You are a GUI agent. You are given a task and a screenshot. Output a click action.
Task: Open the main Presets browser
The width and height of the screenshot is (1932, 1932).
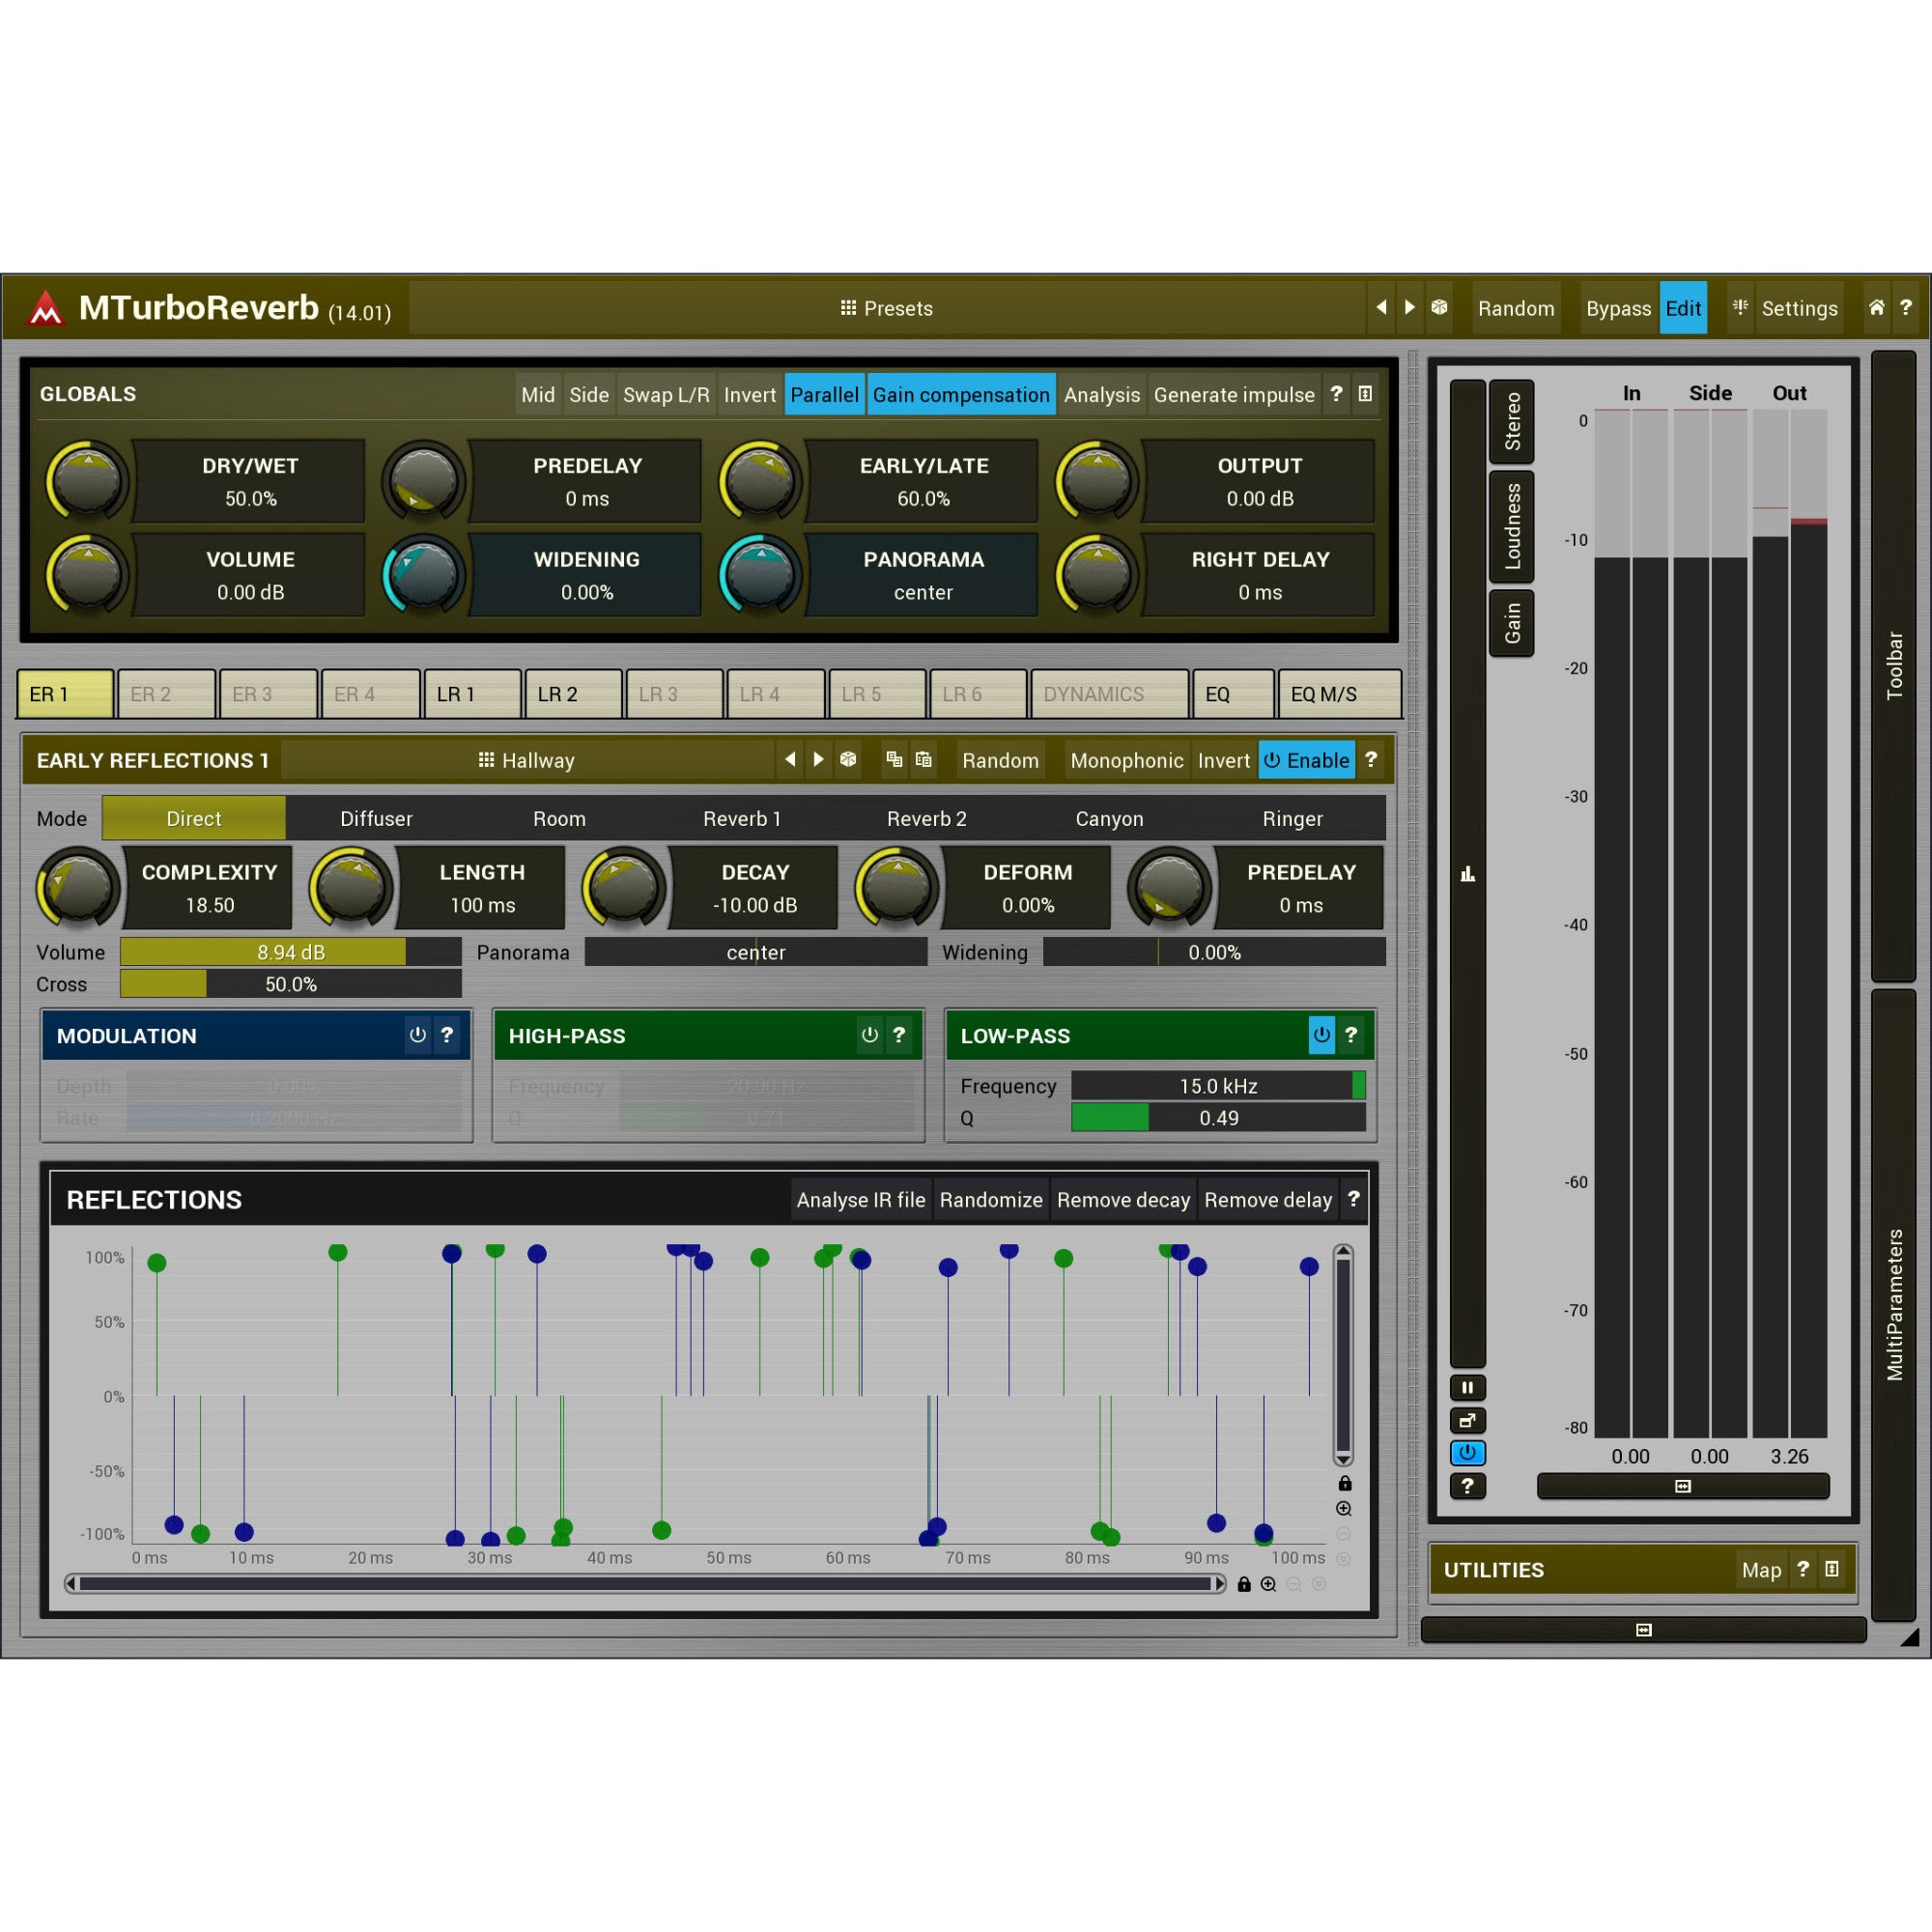coord(887,308)
